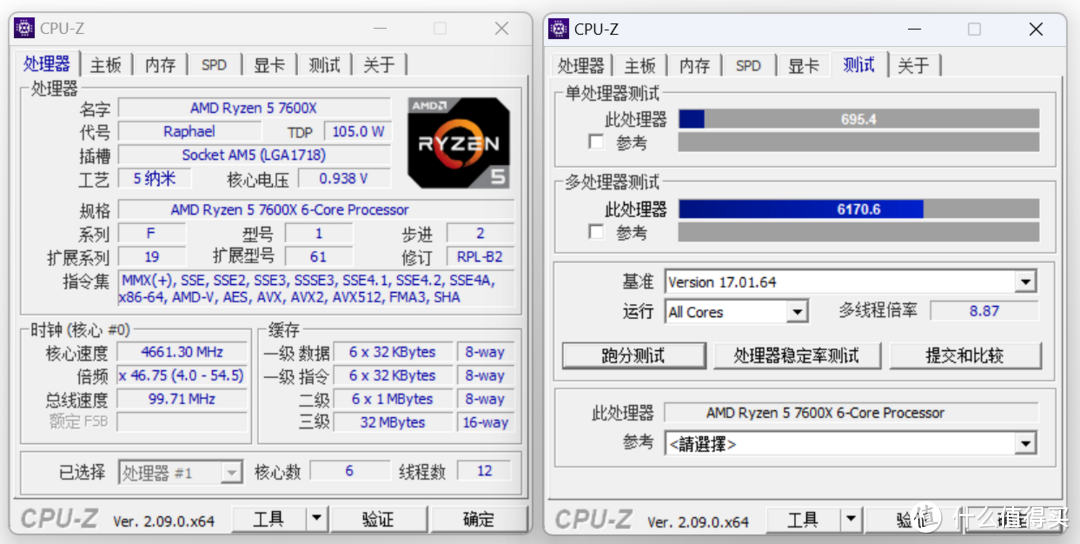Click the 三级 cache value 32 MBytes
Screen dimensions: 1080x544
(393, 422)
